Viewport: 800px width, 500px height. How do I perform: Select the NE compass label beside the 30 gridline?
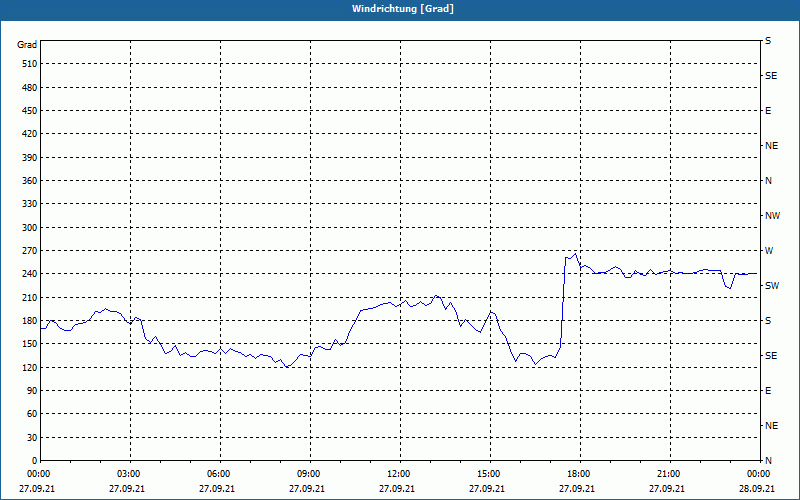coord(771,426)
